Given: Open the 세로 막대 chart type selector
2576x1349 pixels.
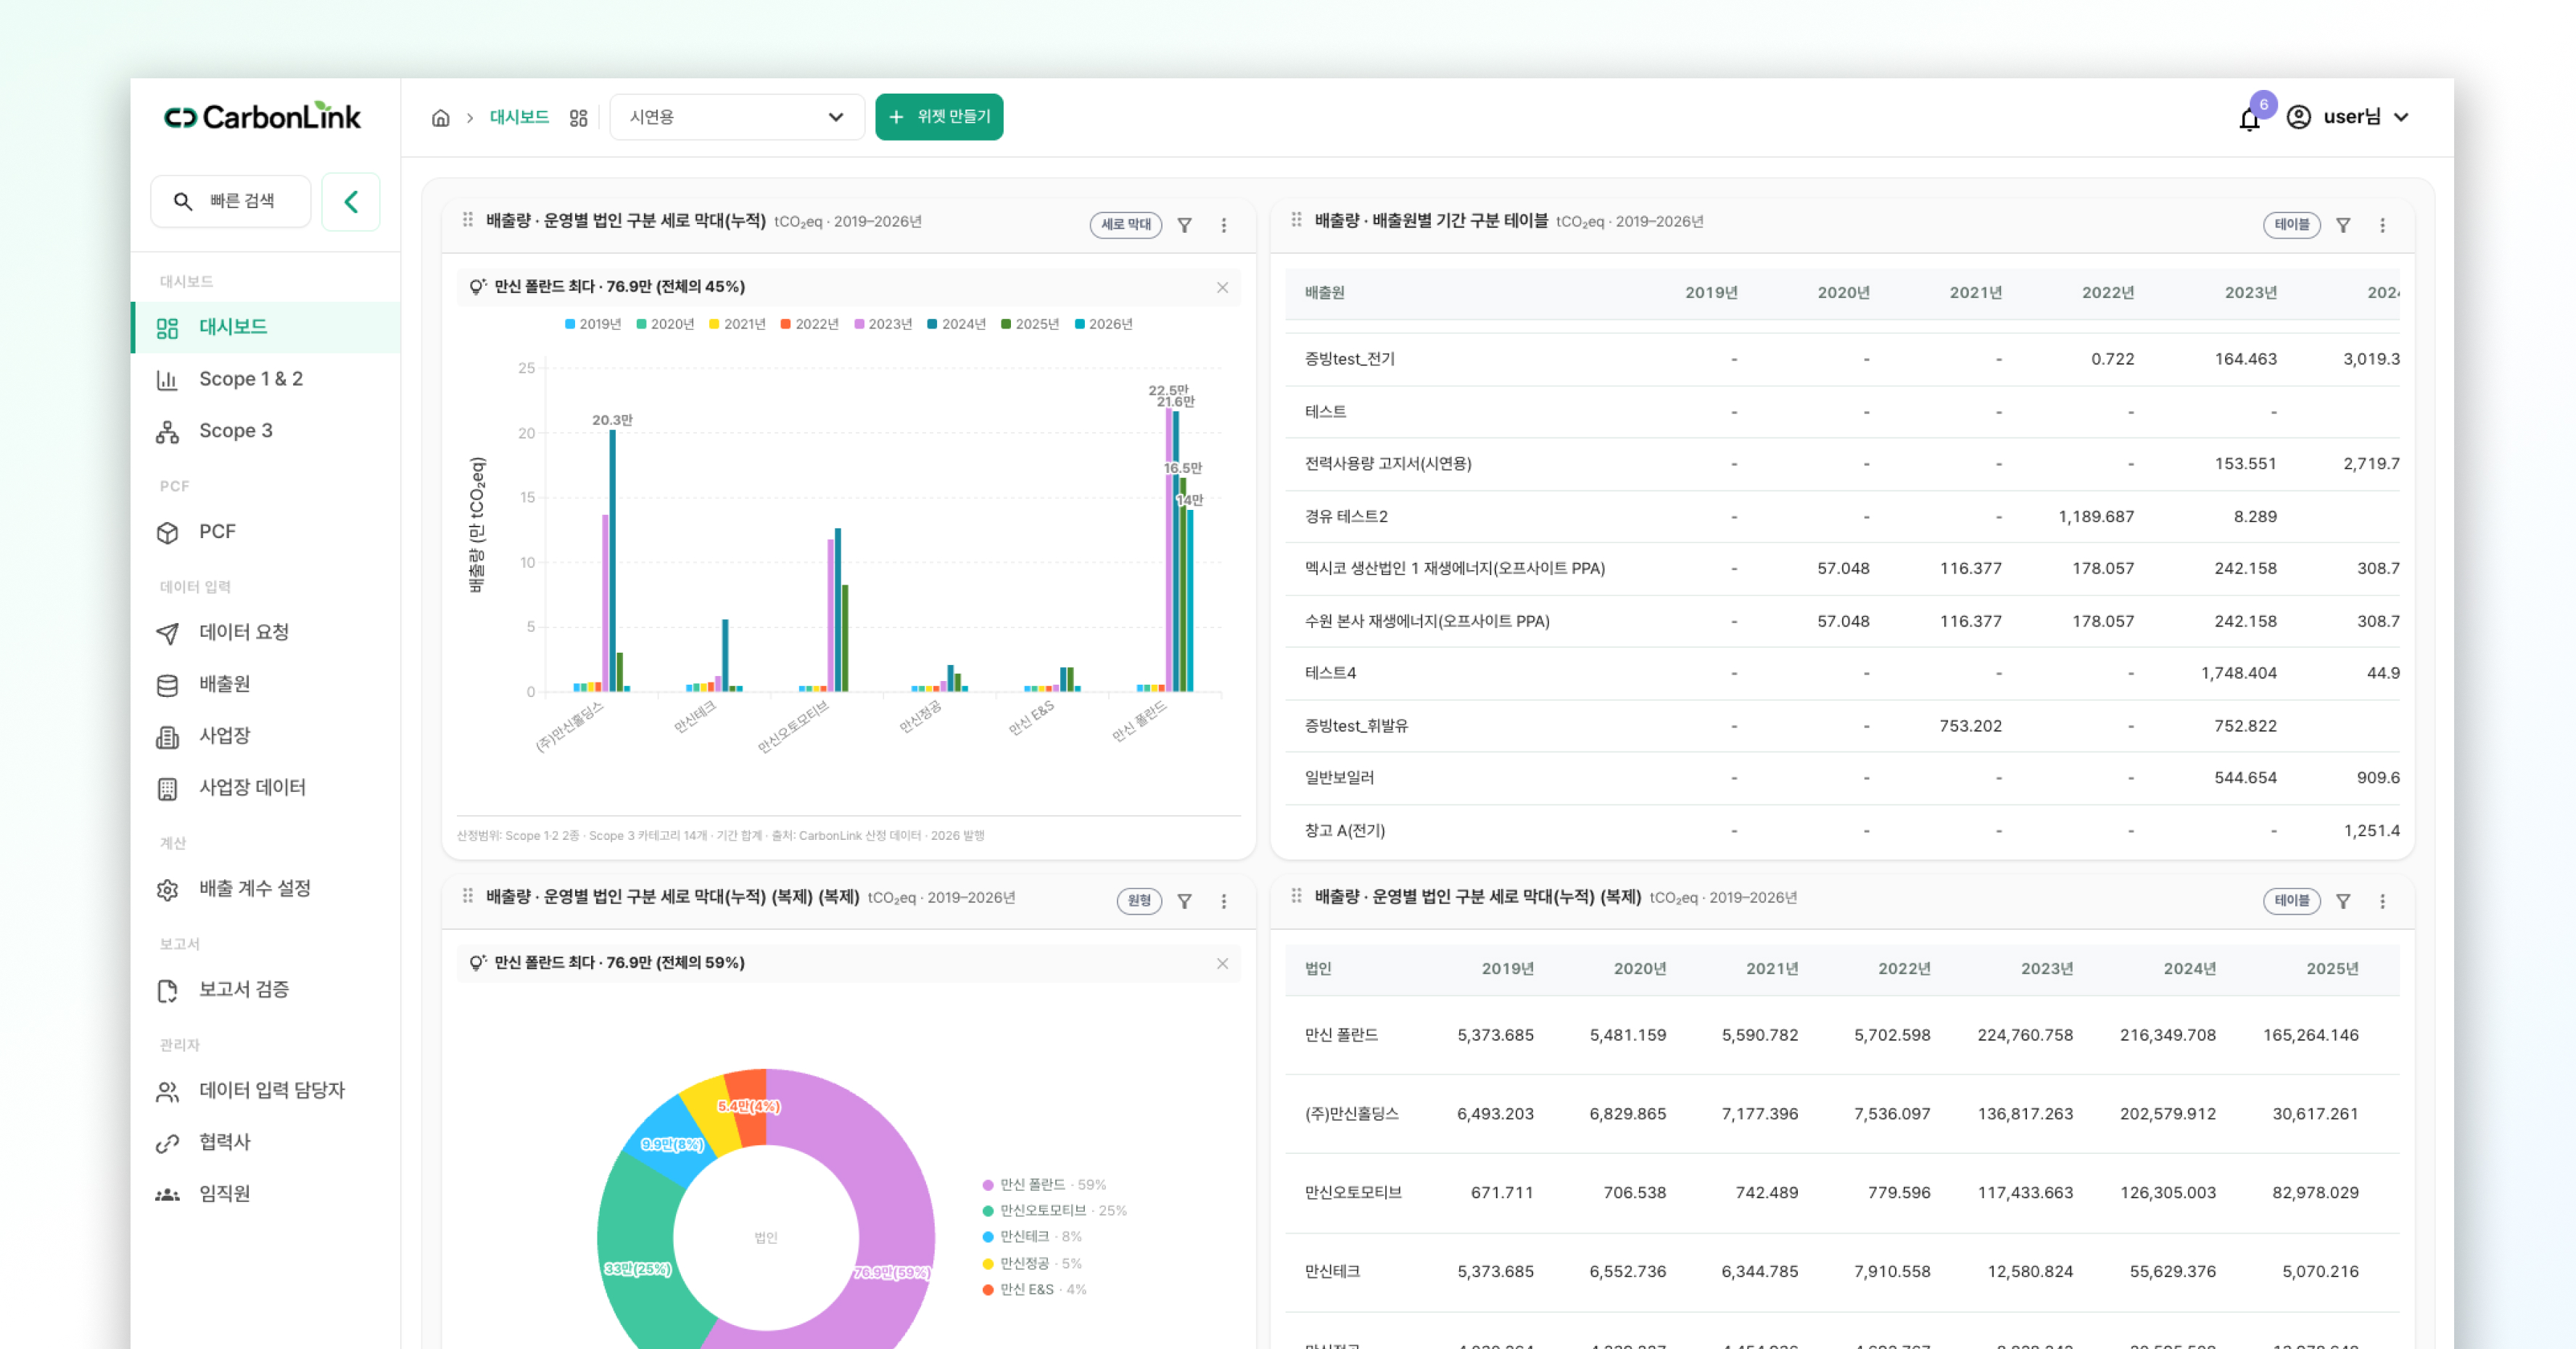Looking at the screenshot, I should coord(1126,225).
